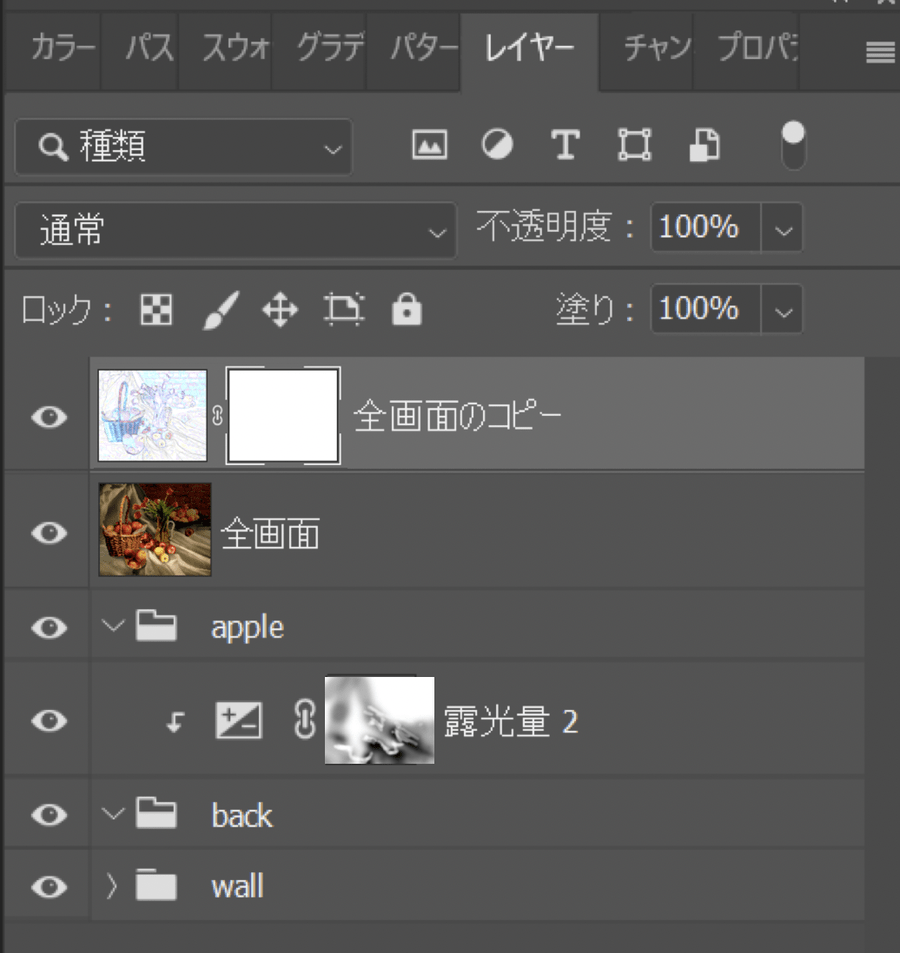900x953 pixels.
Task: Filter for smart object layers icon
Action: (704, 145)
